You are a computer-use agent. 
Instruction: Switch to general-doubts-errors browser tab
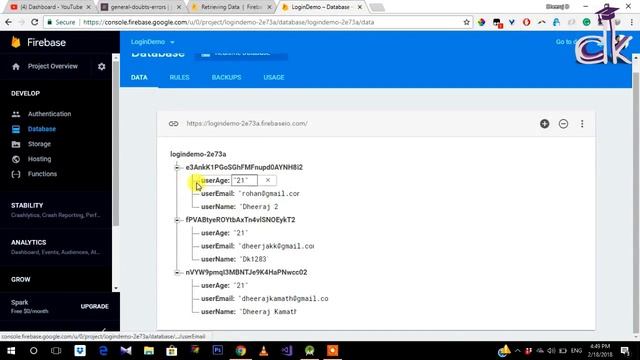click(140, 7)
